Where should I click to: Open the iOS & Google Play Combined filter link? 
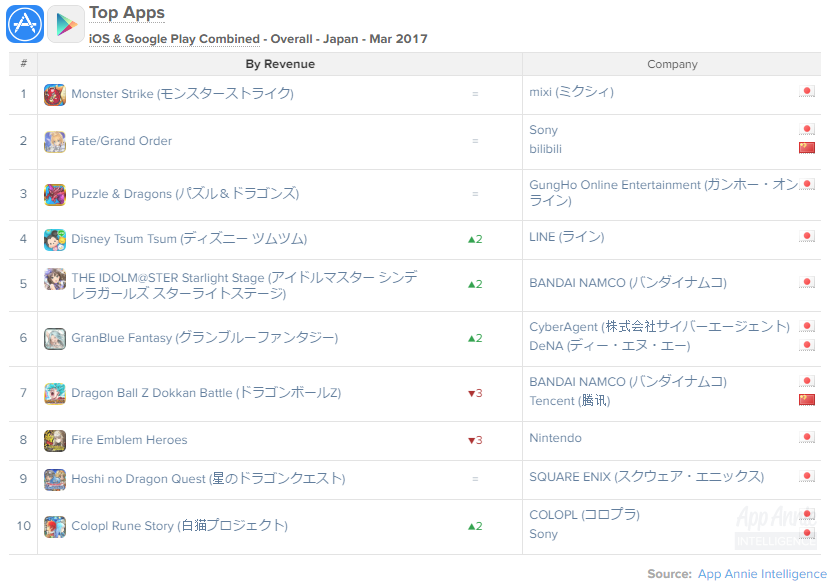174,39
